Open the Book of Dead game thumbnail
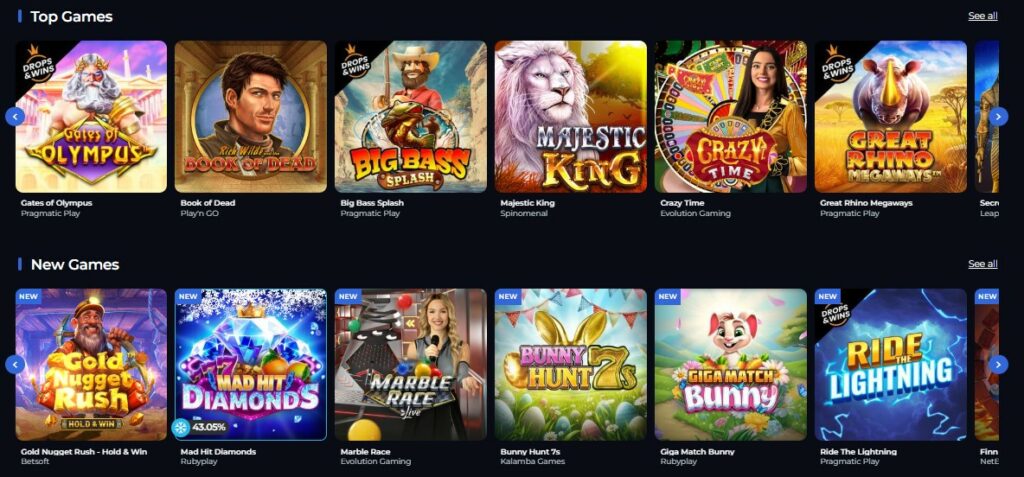This screenshot has height=477, width=1024. pyautogui.click(x=251, y=116)
